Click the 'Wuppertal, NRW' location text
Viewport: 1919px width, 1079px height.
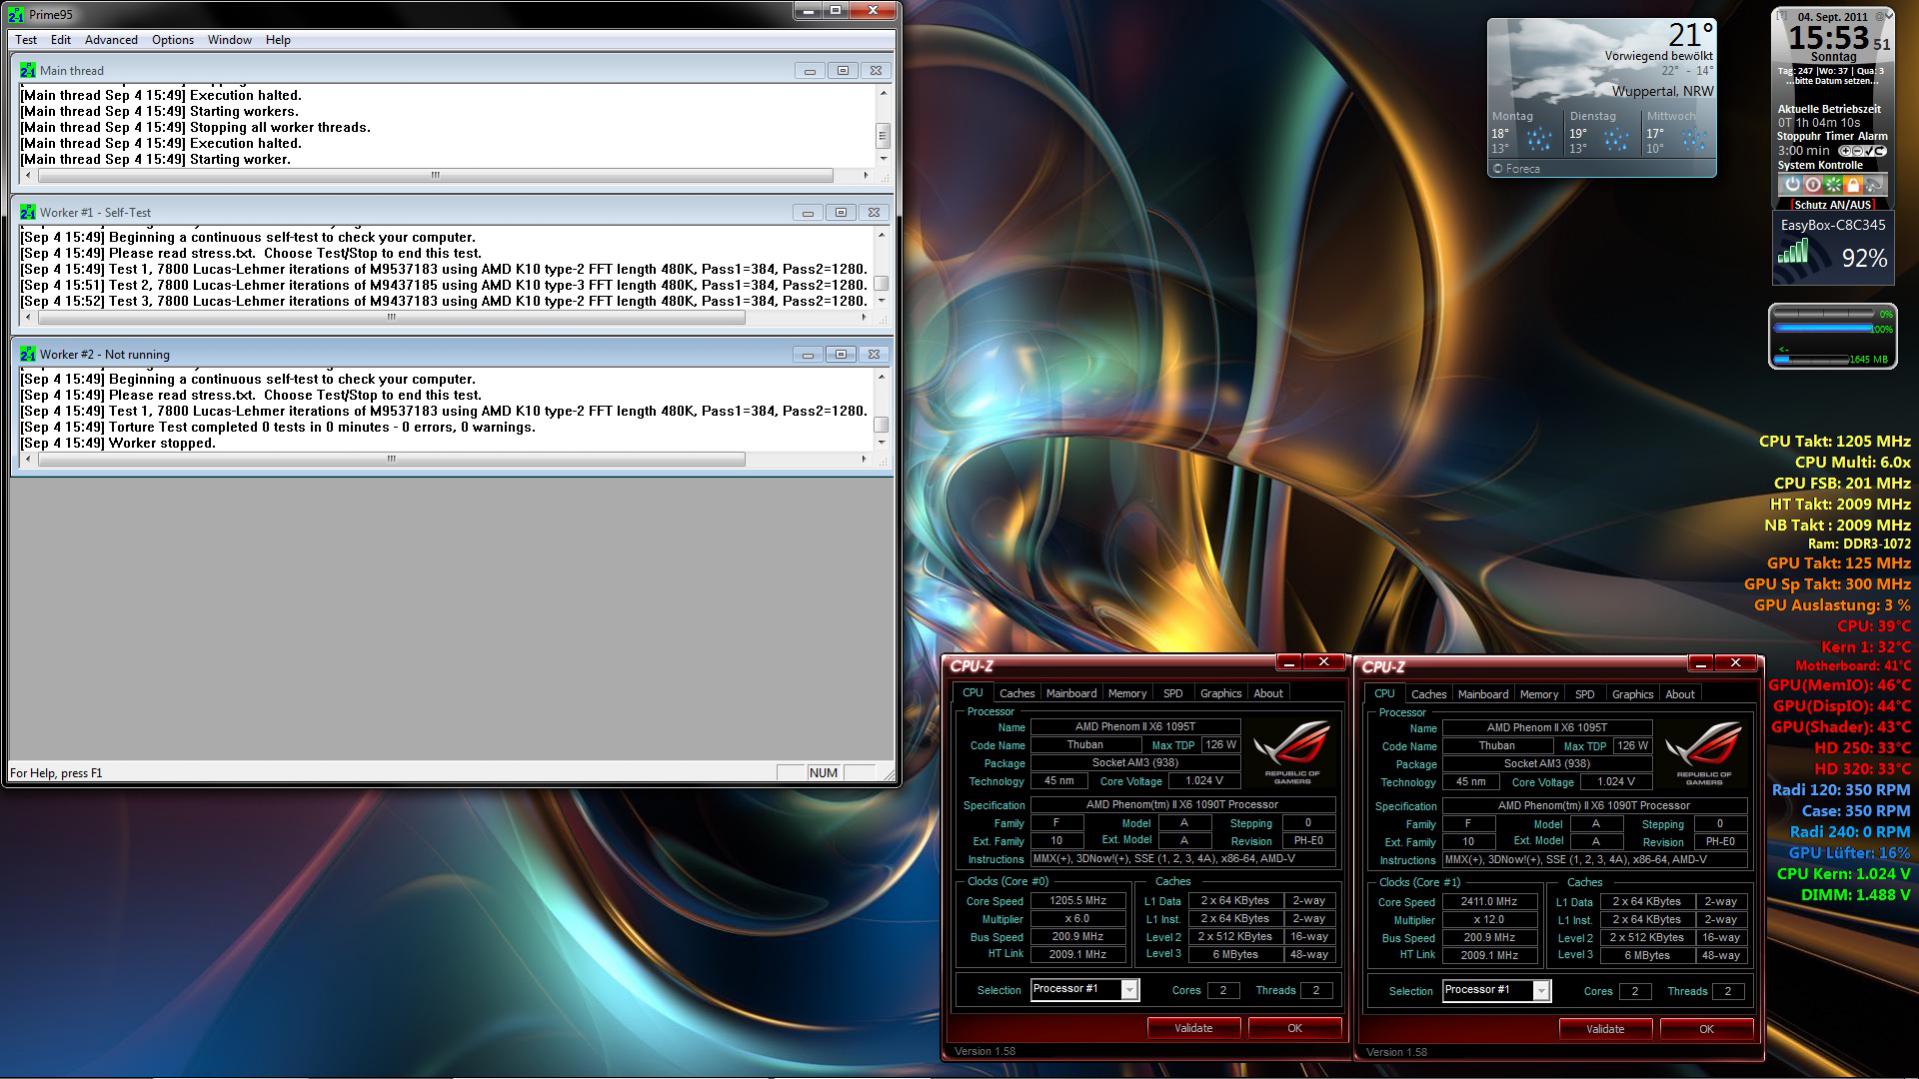point(1662,91)
